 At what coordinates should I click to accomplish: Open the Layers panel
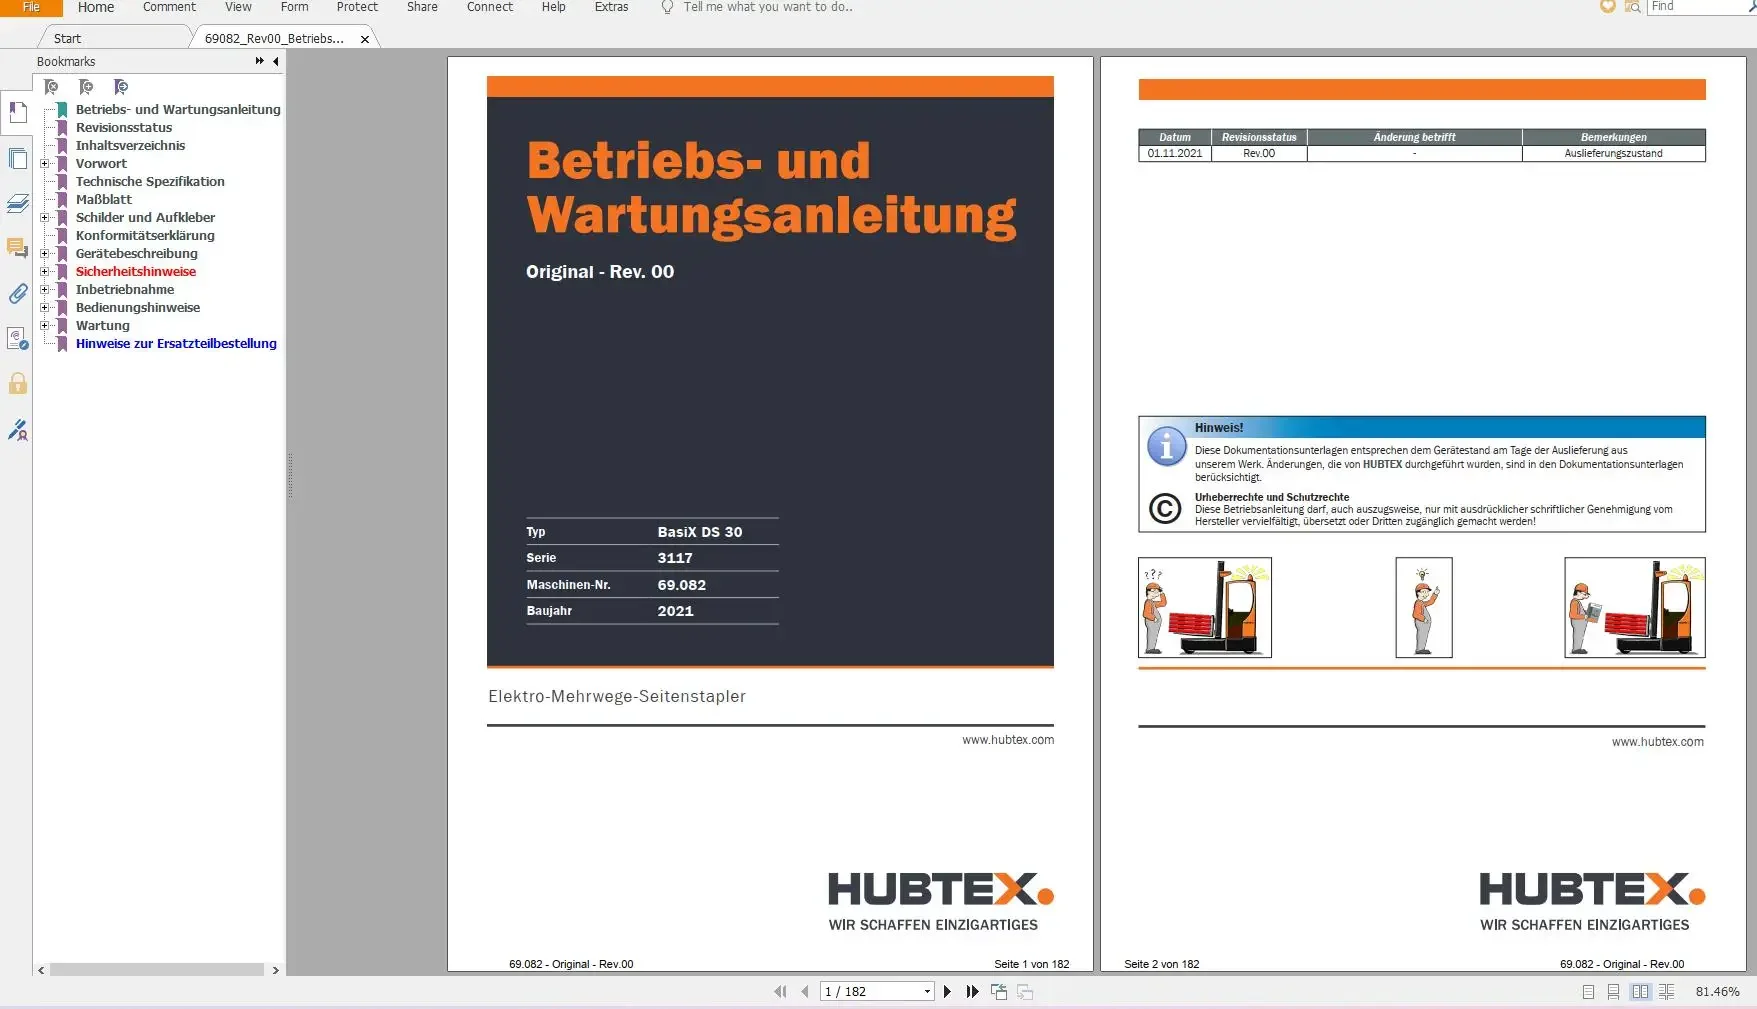17,203
